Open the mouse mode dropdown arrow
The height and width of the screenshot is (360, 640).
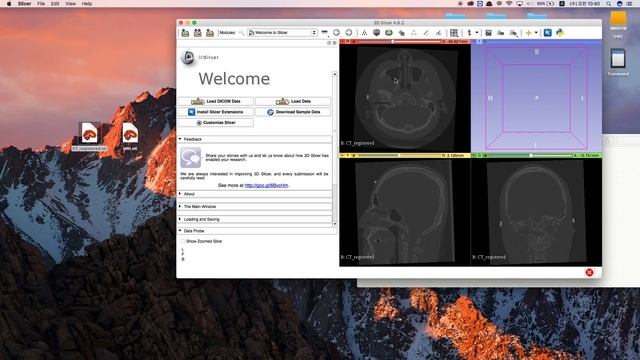[x=477, y=33]
